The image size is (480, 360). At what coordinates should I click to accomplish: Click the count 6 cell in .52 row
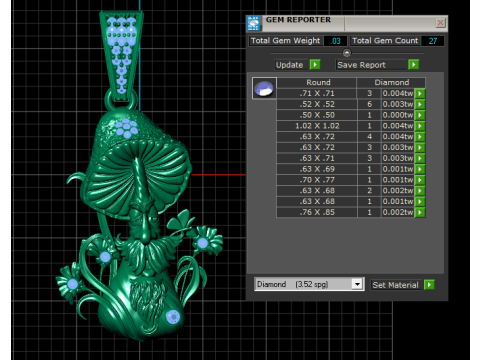[369, 104]
